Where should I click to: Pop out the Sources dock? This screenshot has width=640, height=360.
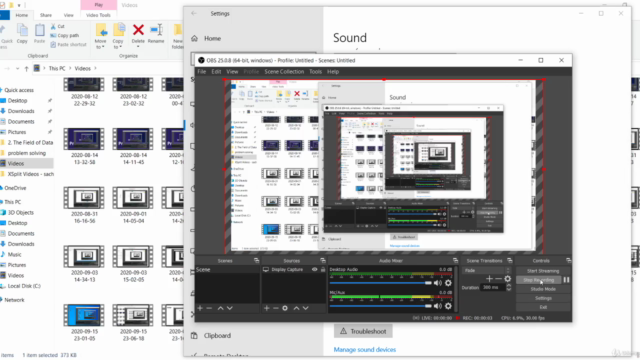[323, 260]
